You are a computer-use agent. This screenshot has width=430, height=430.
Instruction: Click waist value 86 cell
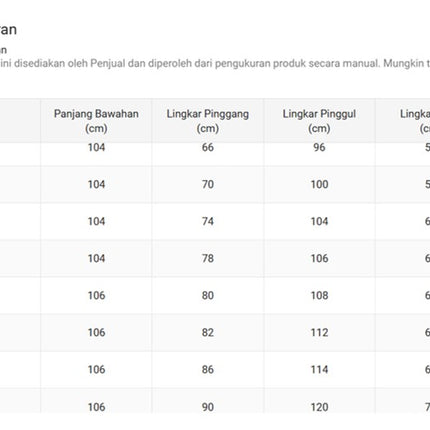208,369
